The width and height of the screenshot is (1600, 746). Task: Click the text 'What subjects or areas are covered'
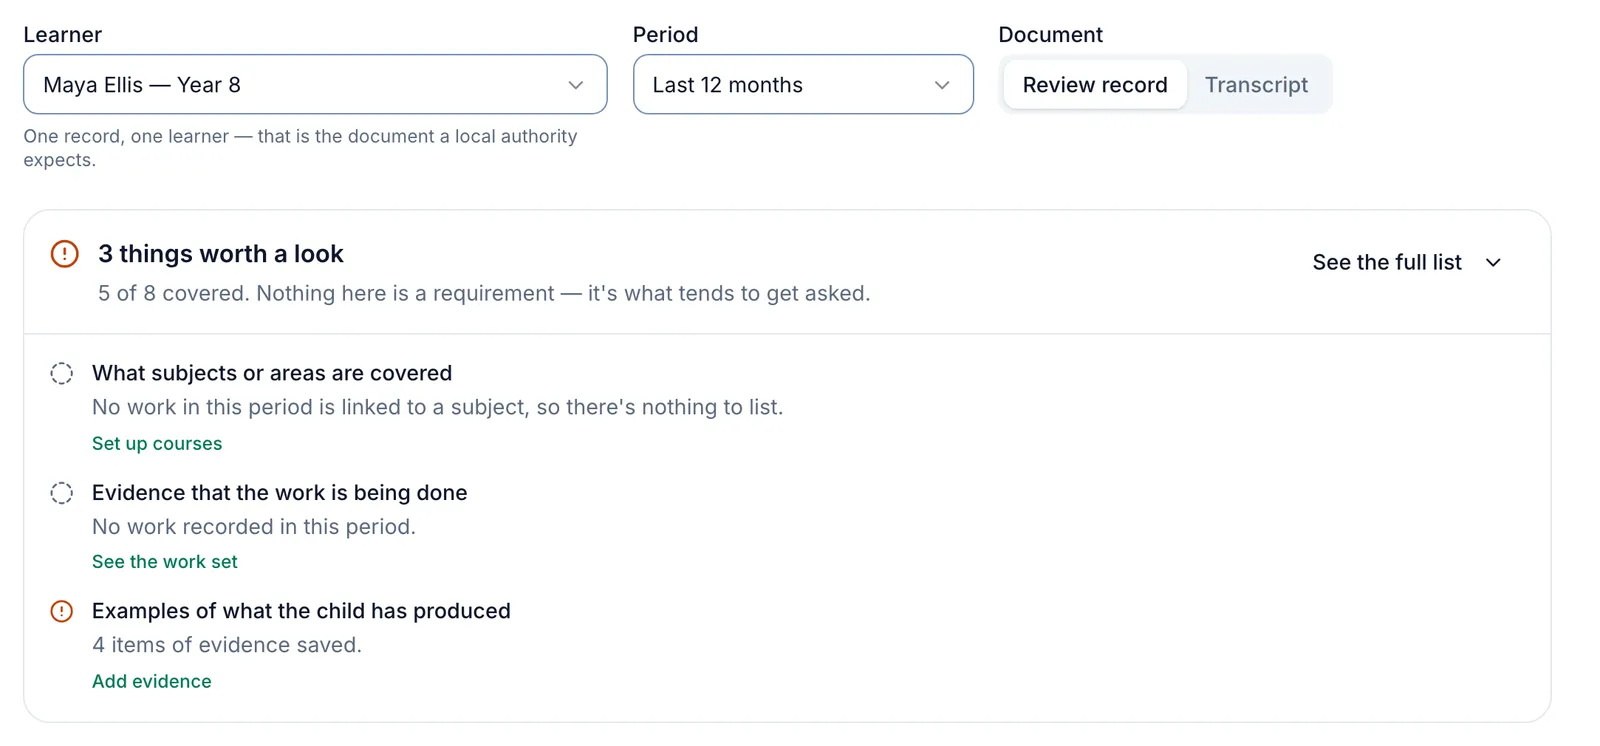coord(272,373)
